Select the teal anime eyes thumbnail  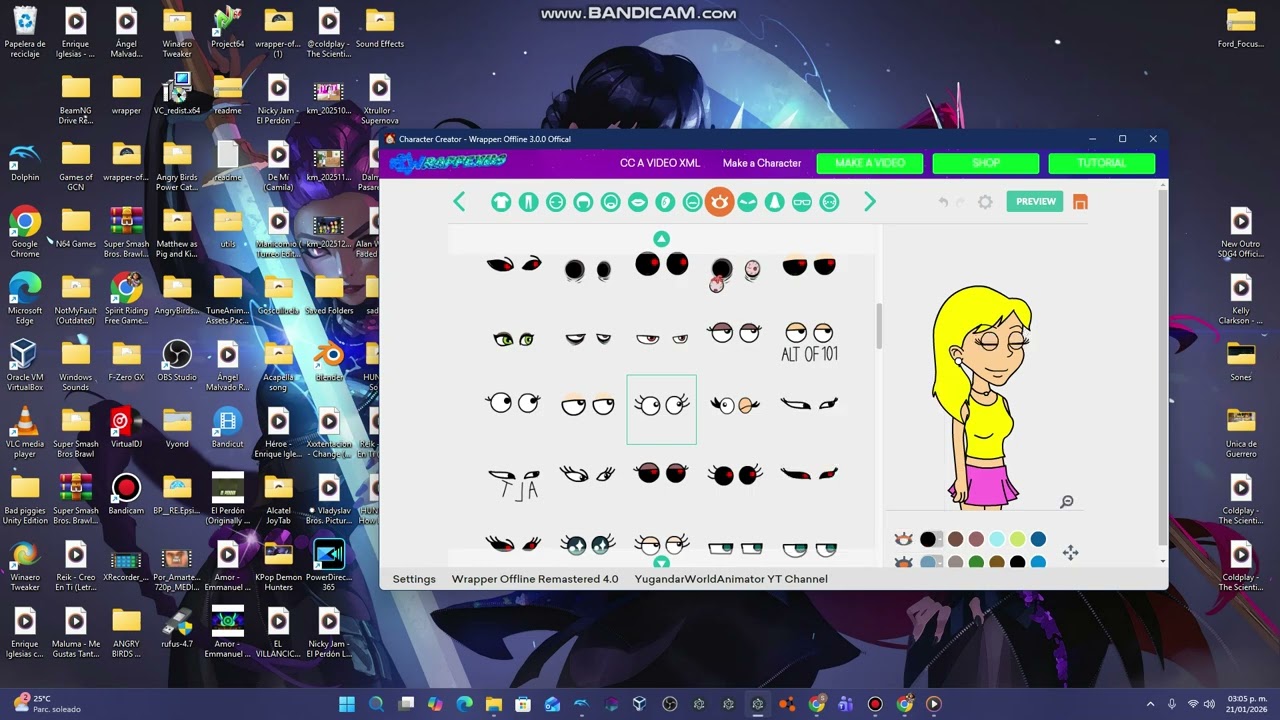587,544
